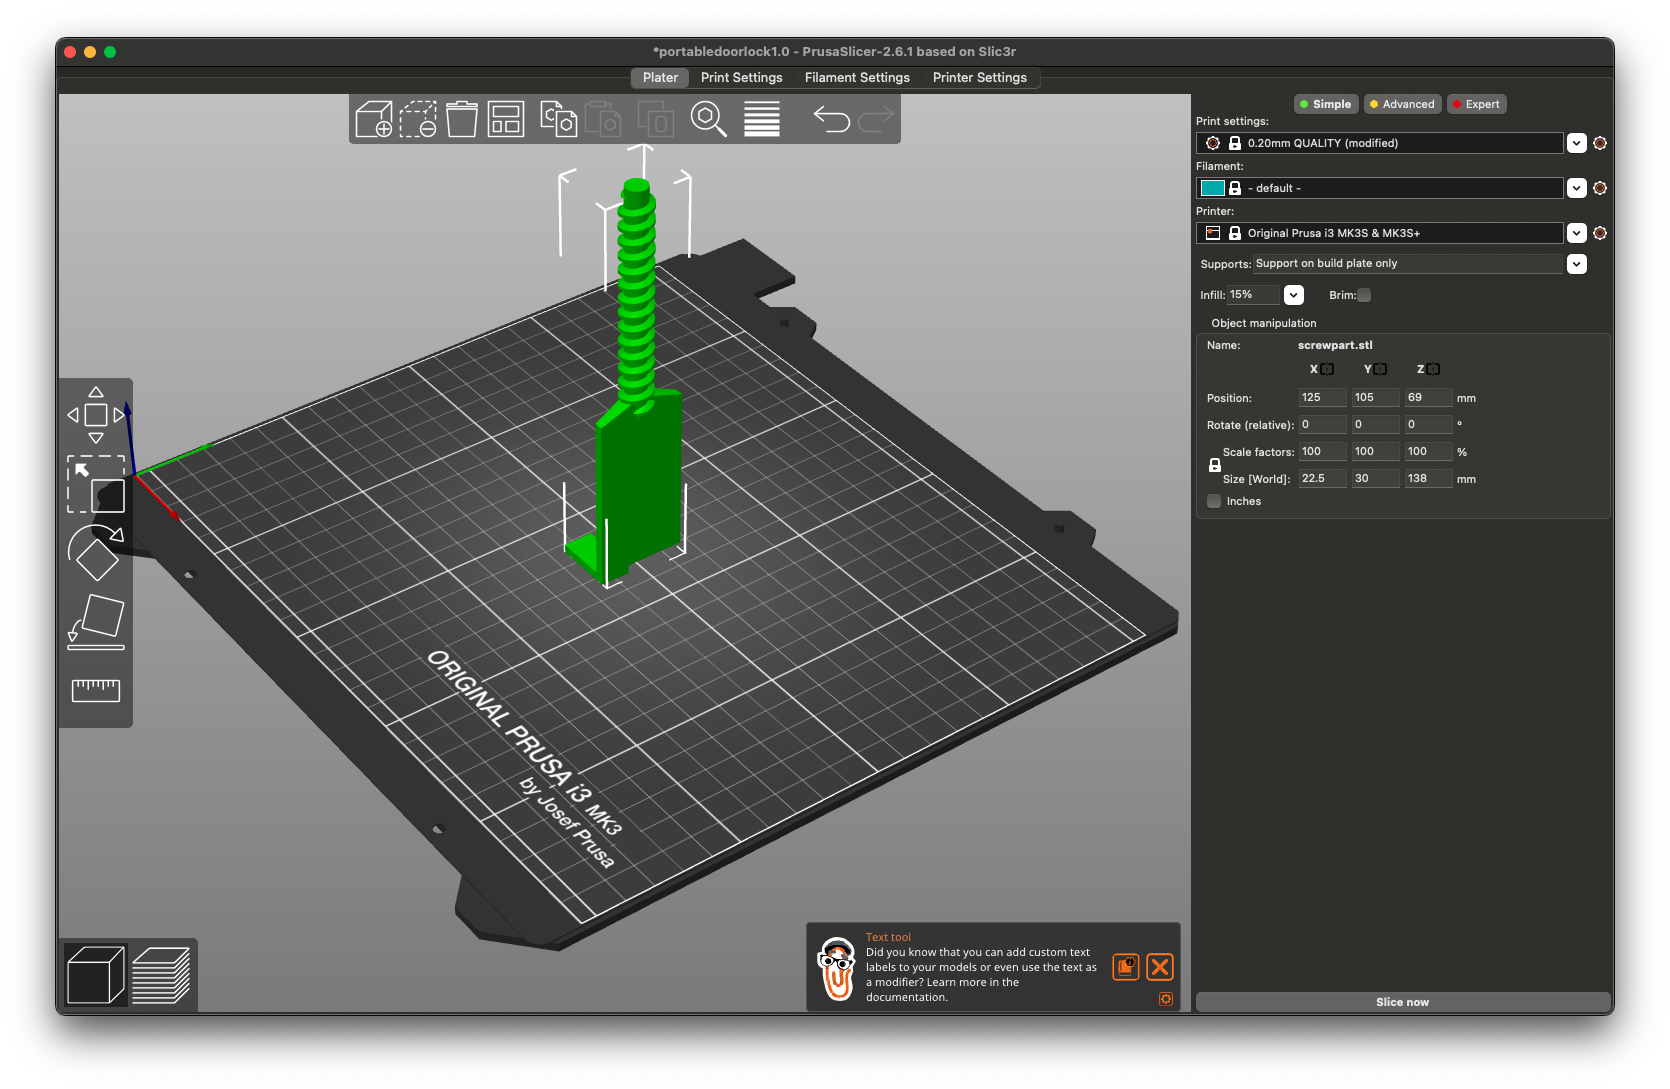The height and width of the screenshot is (1089, 1670).
Task: Click the Add object cube icon
Action: pyautogui.click(x=374, y=119)
